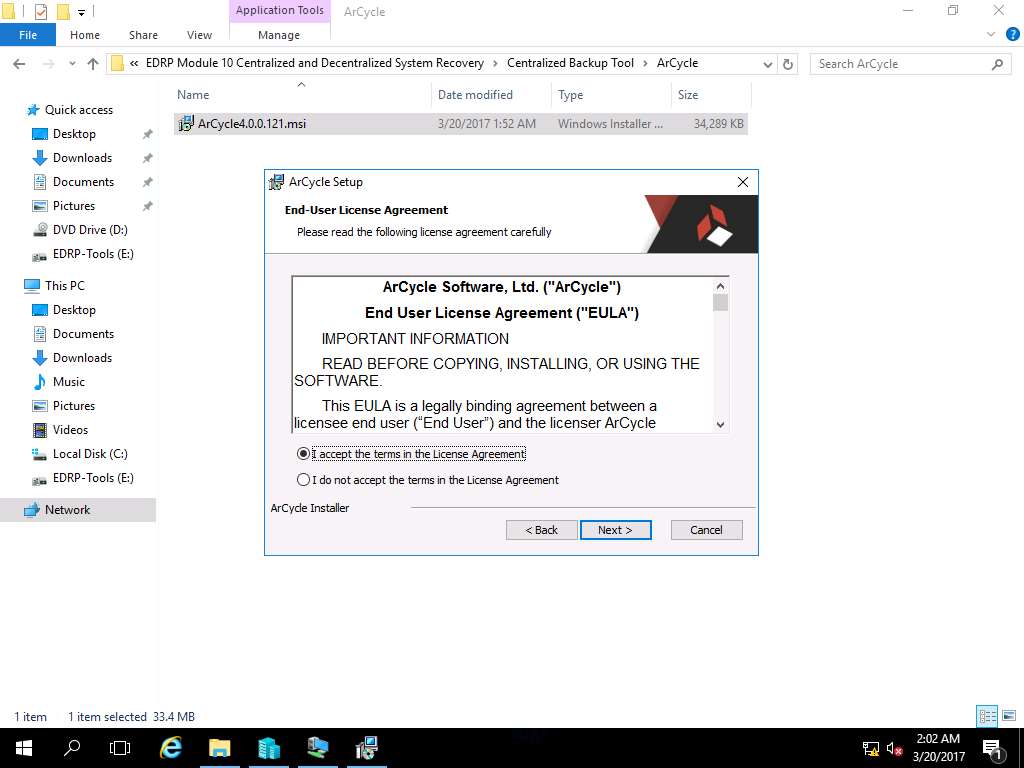Select Network in navigation pane
The width and height of the screenshot is (1024, 768).
pyautogui.click(x=67, y=510)
